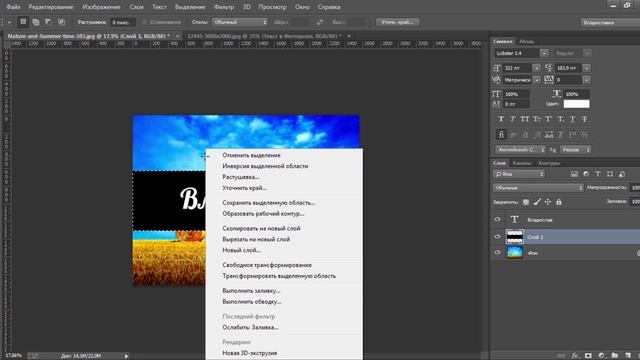Open layer blending mode Обычные dropdown

click(538, 188)
